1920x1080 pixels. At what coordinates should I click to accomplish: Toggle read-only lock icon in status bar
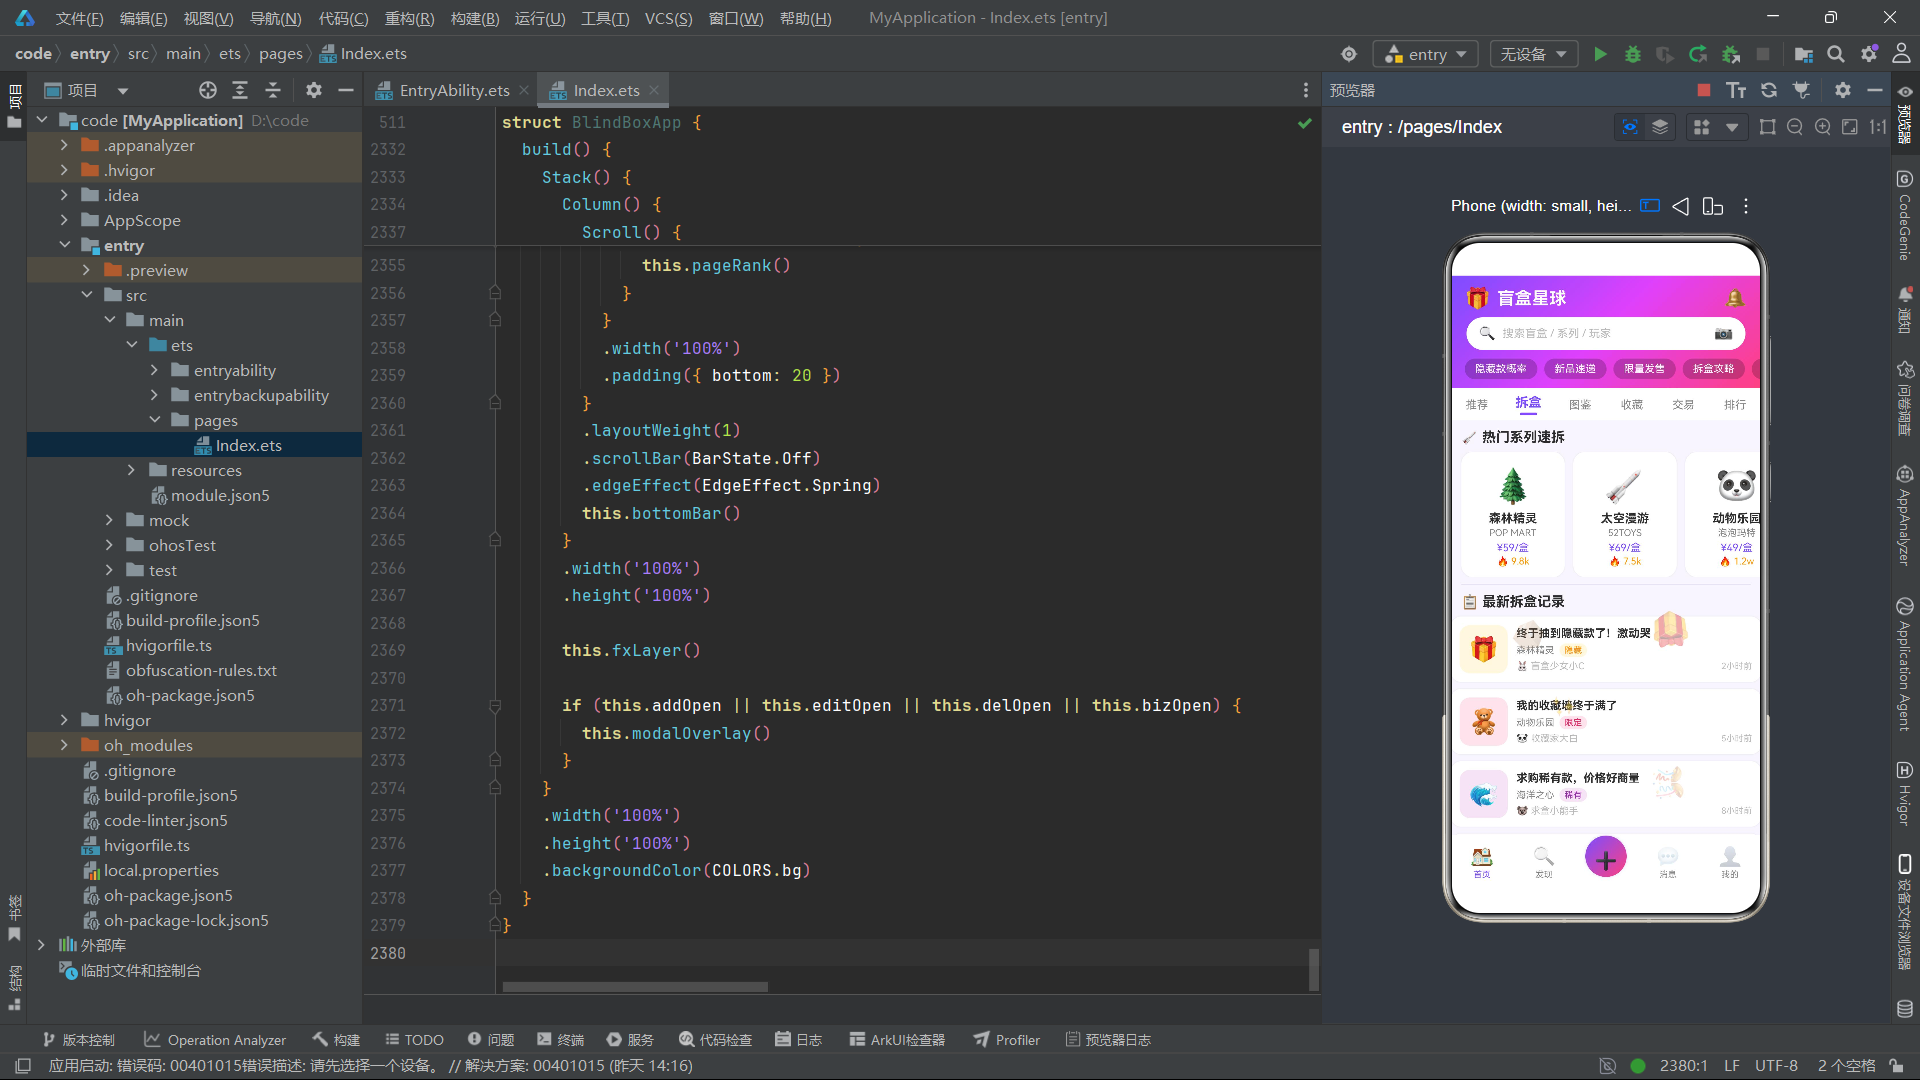point(1896,1066)
